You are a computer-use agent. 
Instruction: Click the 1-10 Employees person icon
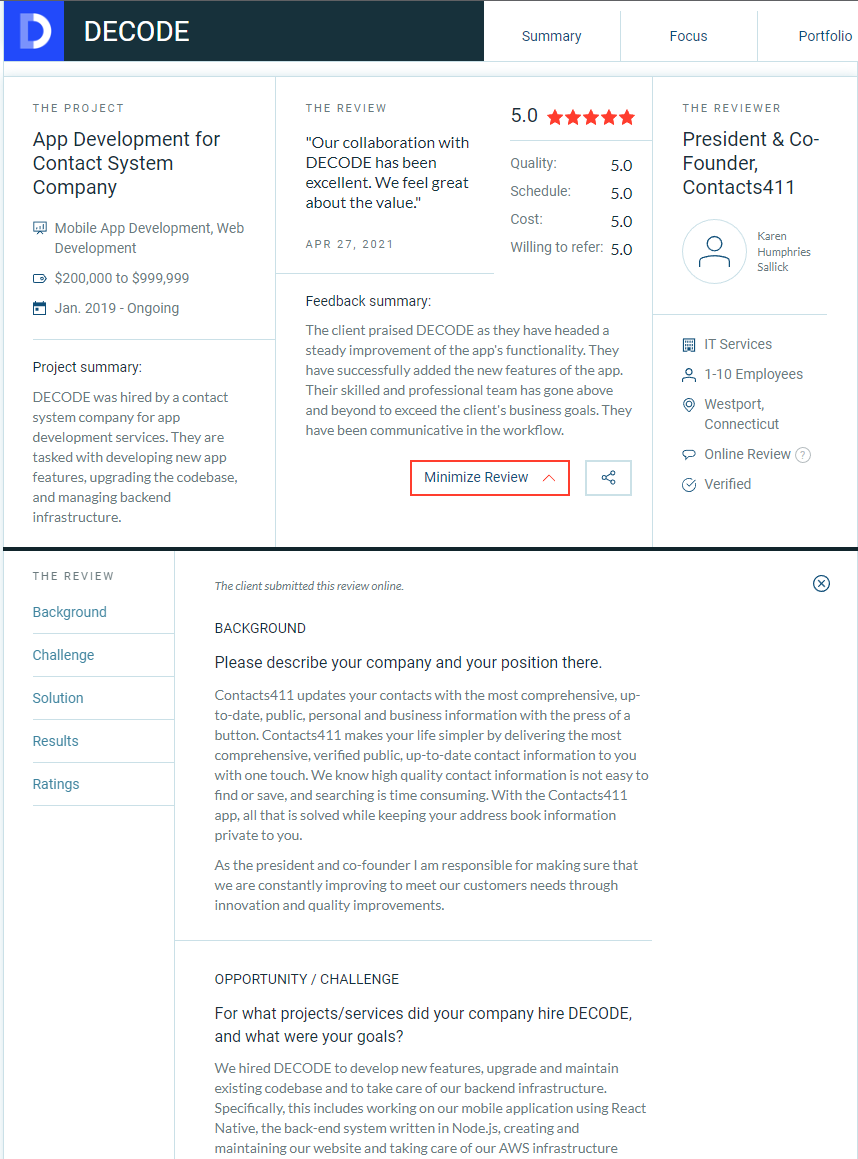tap(689, 375)
